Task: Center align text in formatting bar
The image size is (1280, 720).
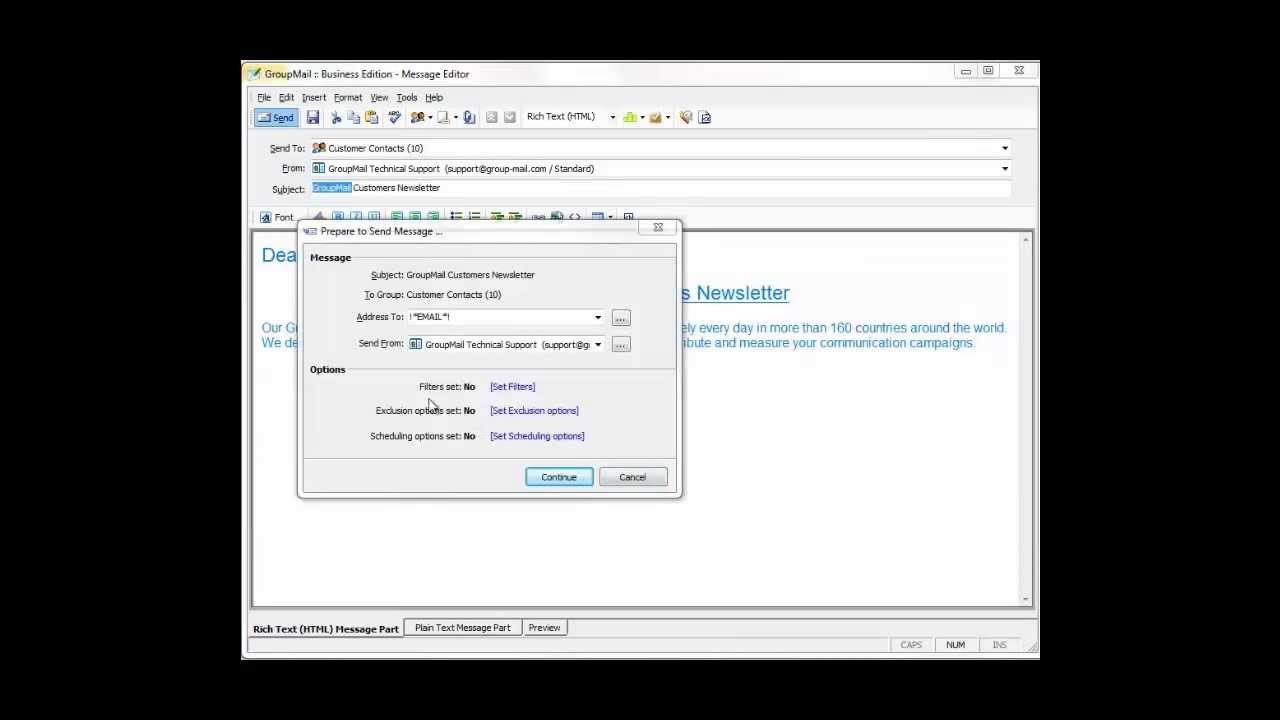Action: (415, 216)
